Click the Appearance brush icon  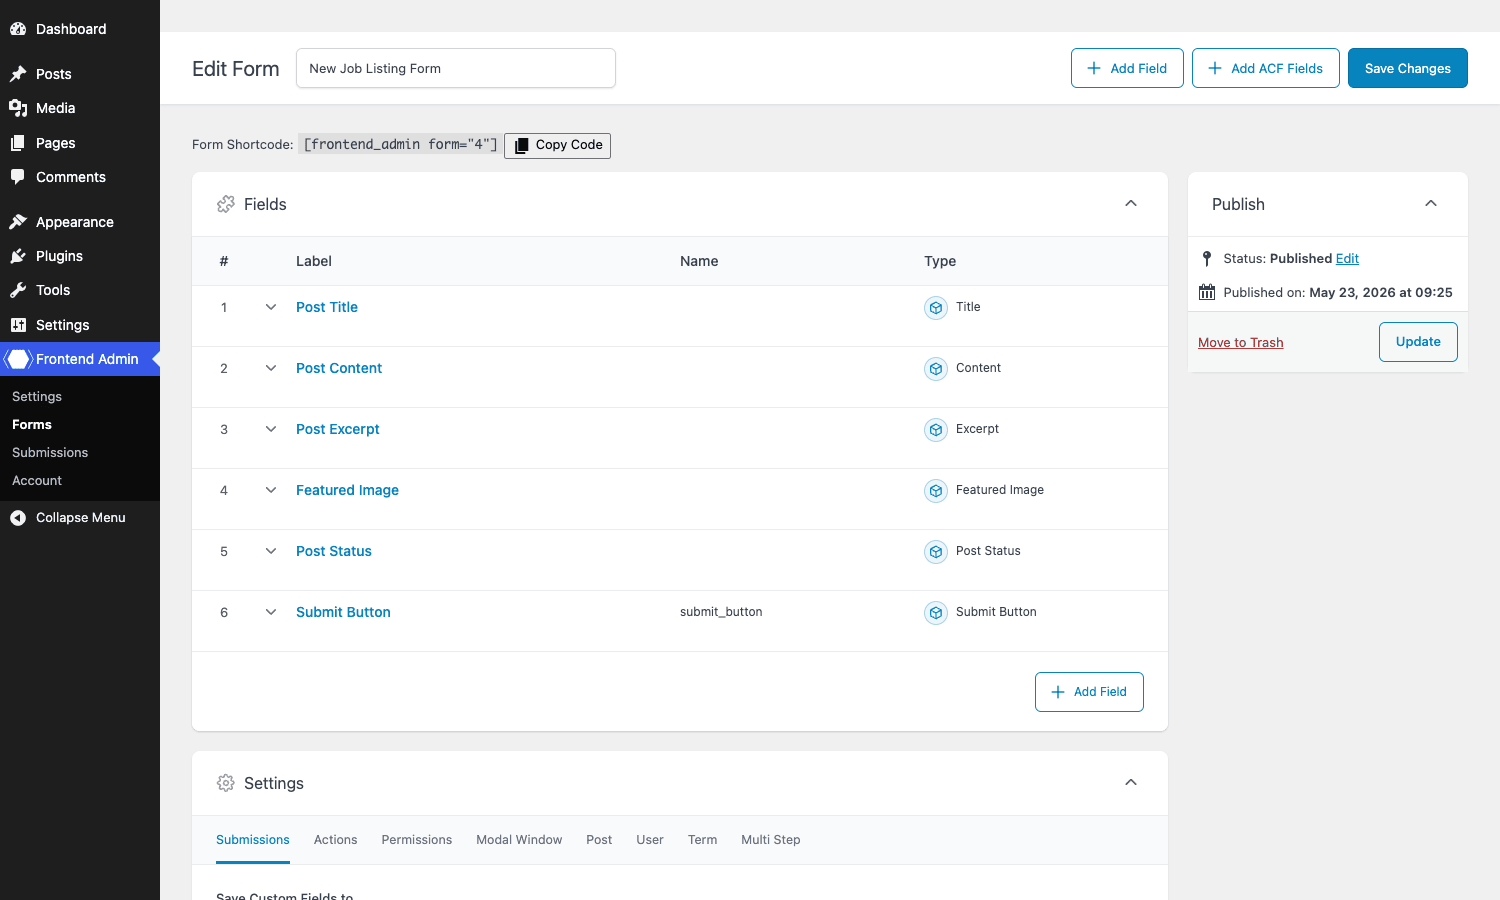pos(18,222)
